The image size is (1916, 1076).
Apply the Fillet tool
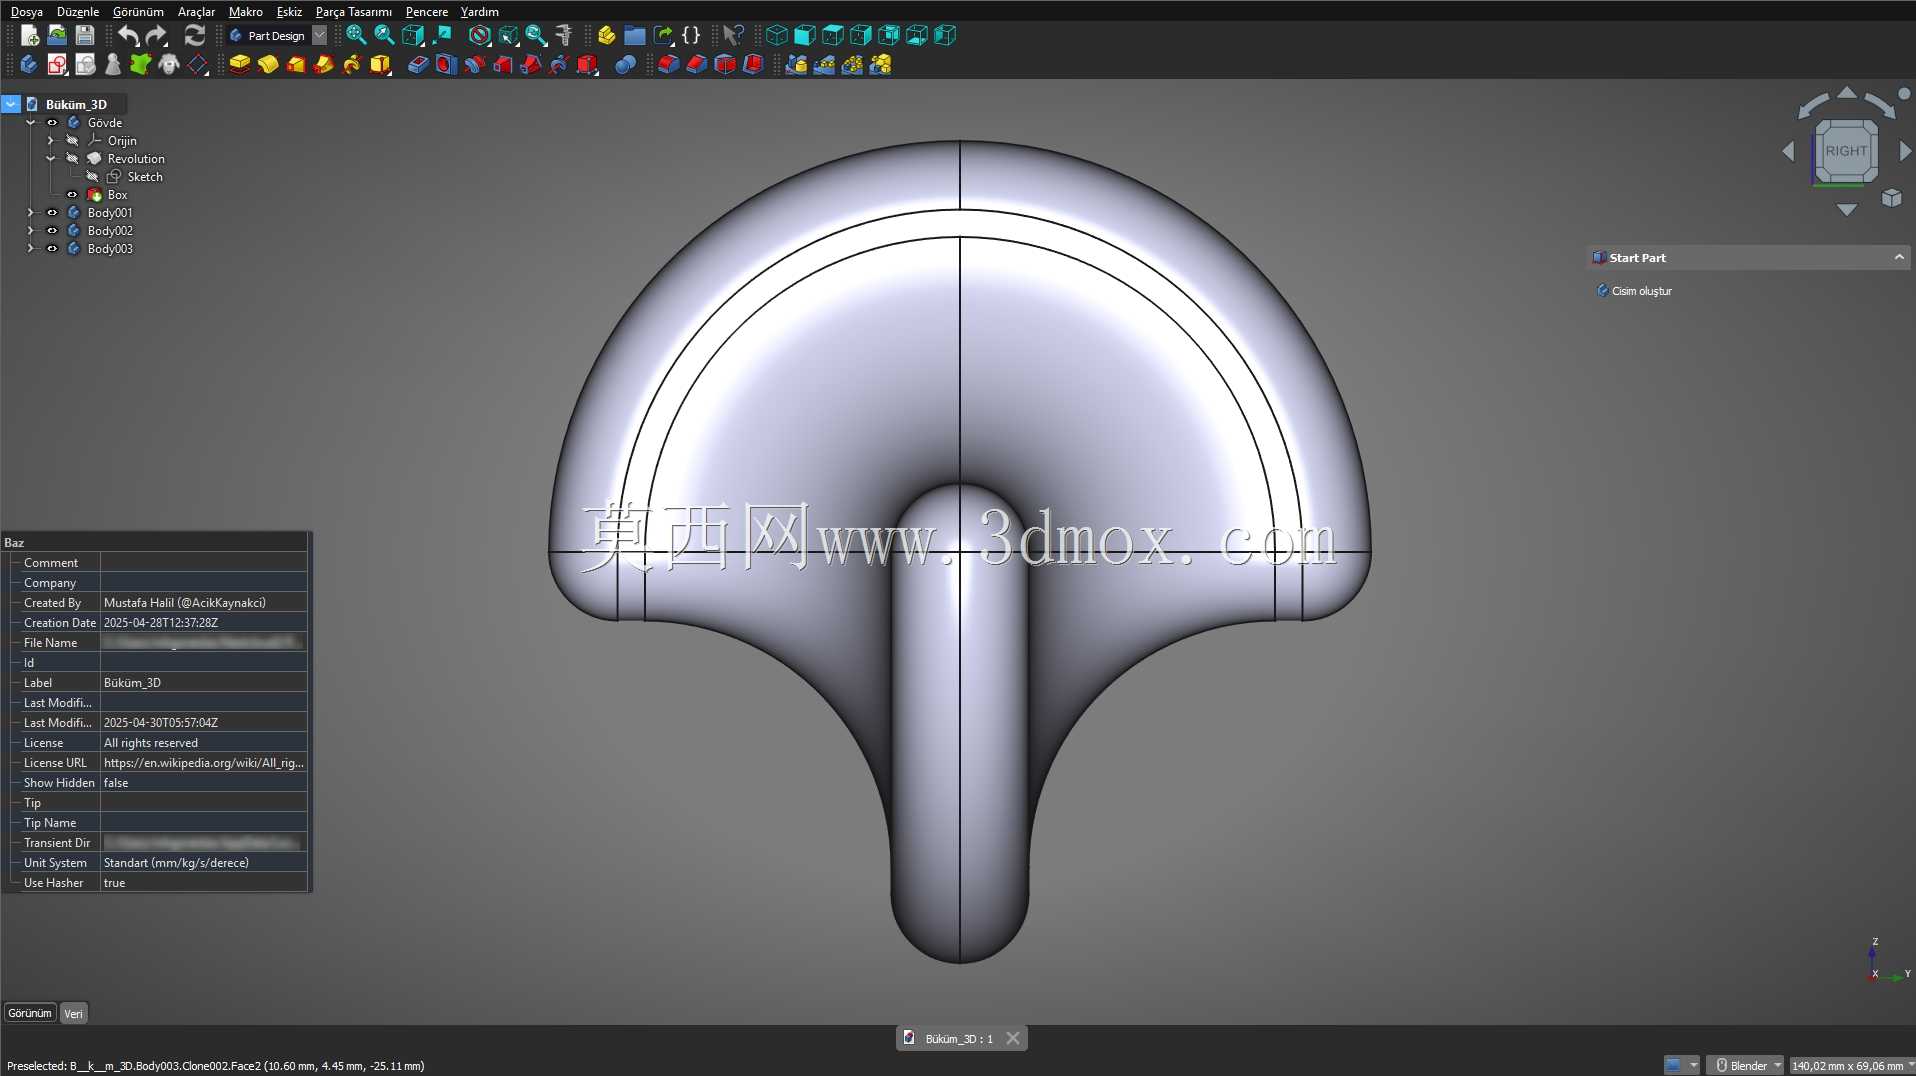(x=669, y=65)
